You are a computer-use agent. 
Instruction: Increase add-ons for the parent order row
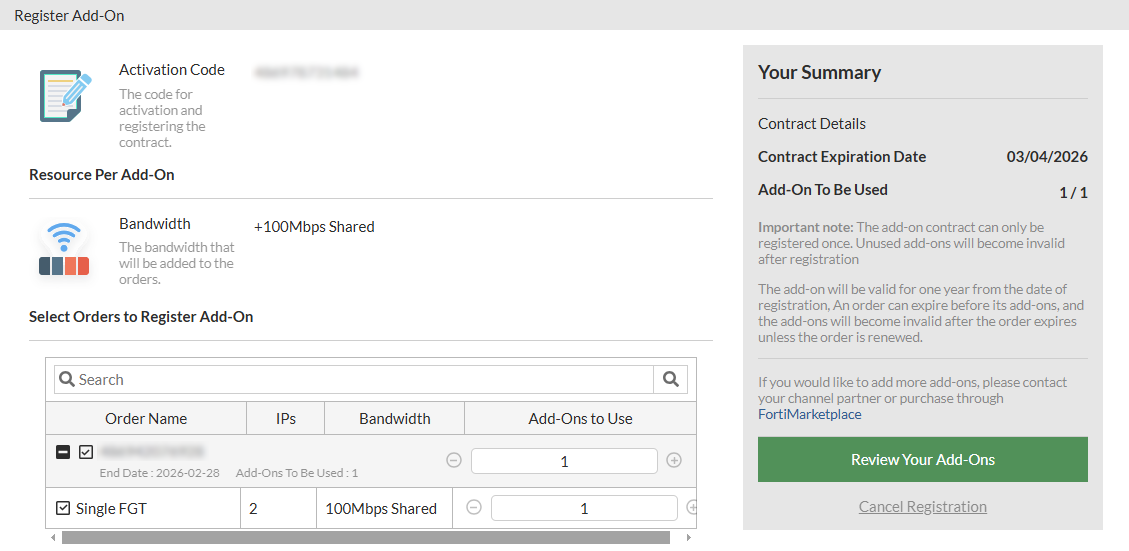tap(674, 460)
